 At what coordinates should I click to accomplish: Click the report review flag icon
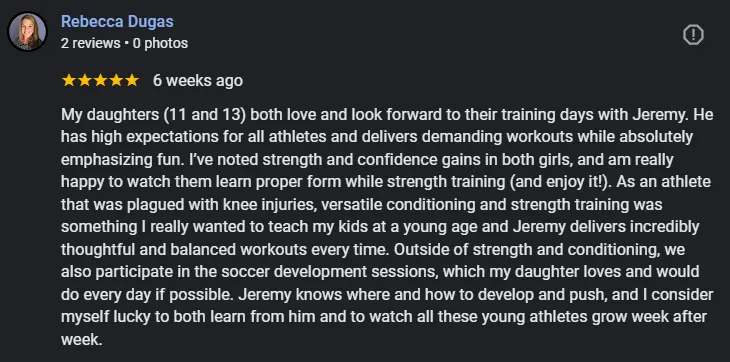pos(693,35)
